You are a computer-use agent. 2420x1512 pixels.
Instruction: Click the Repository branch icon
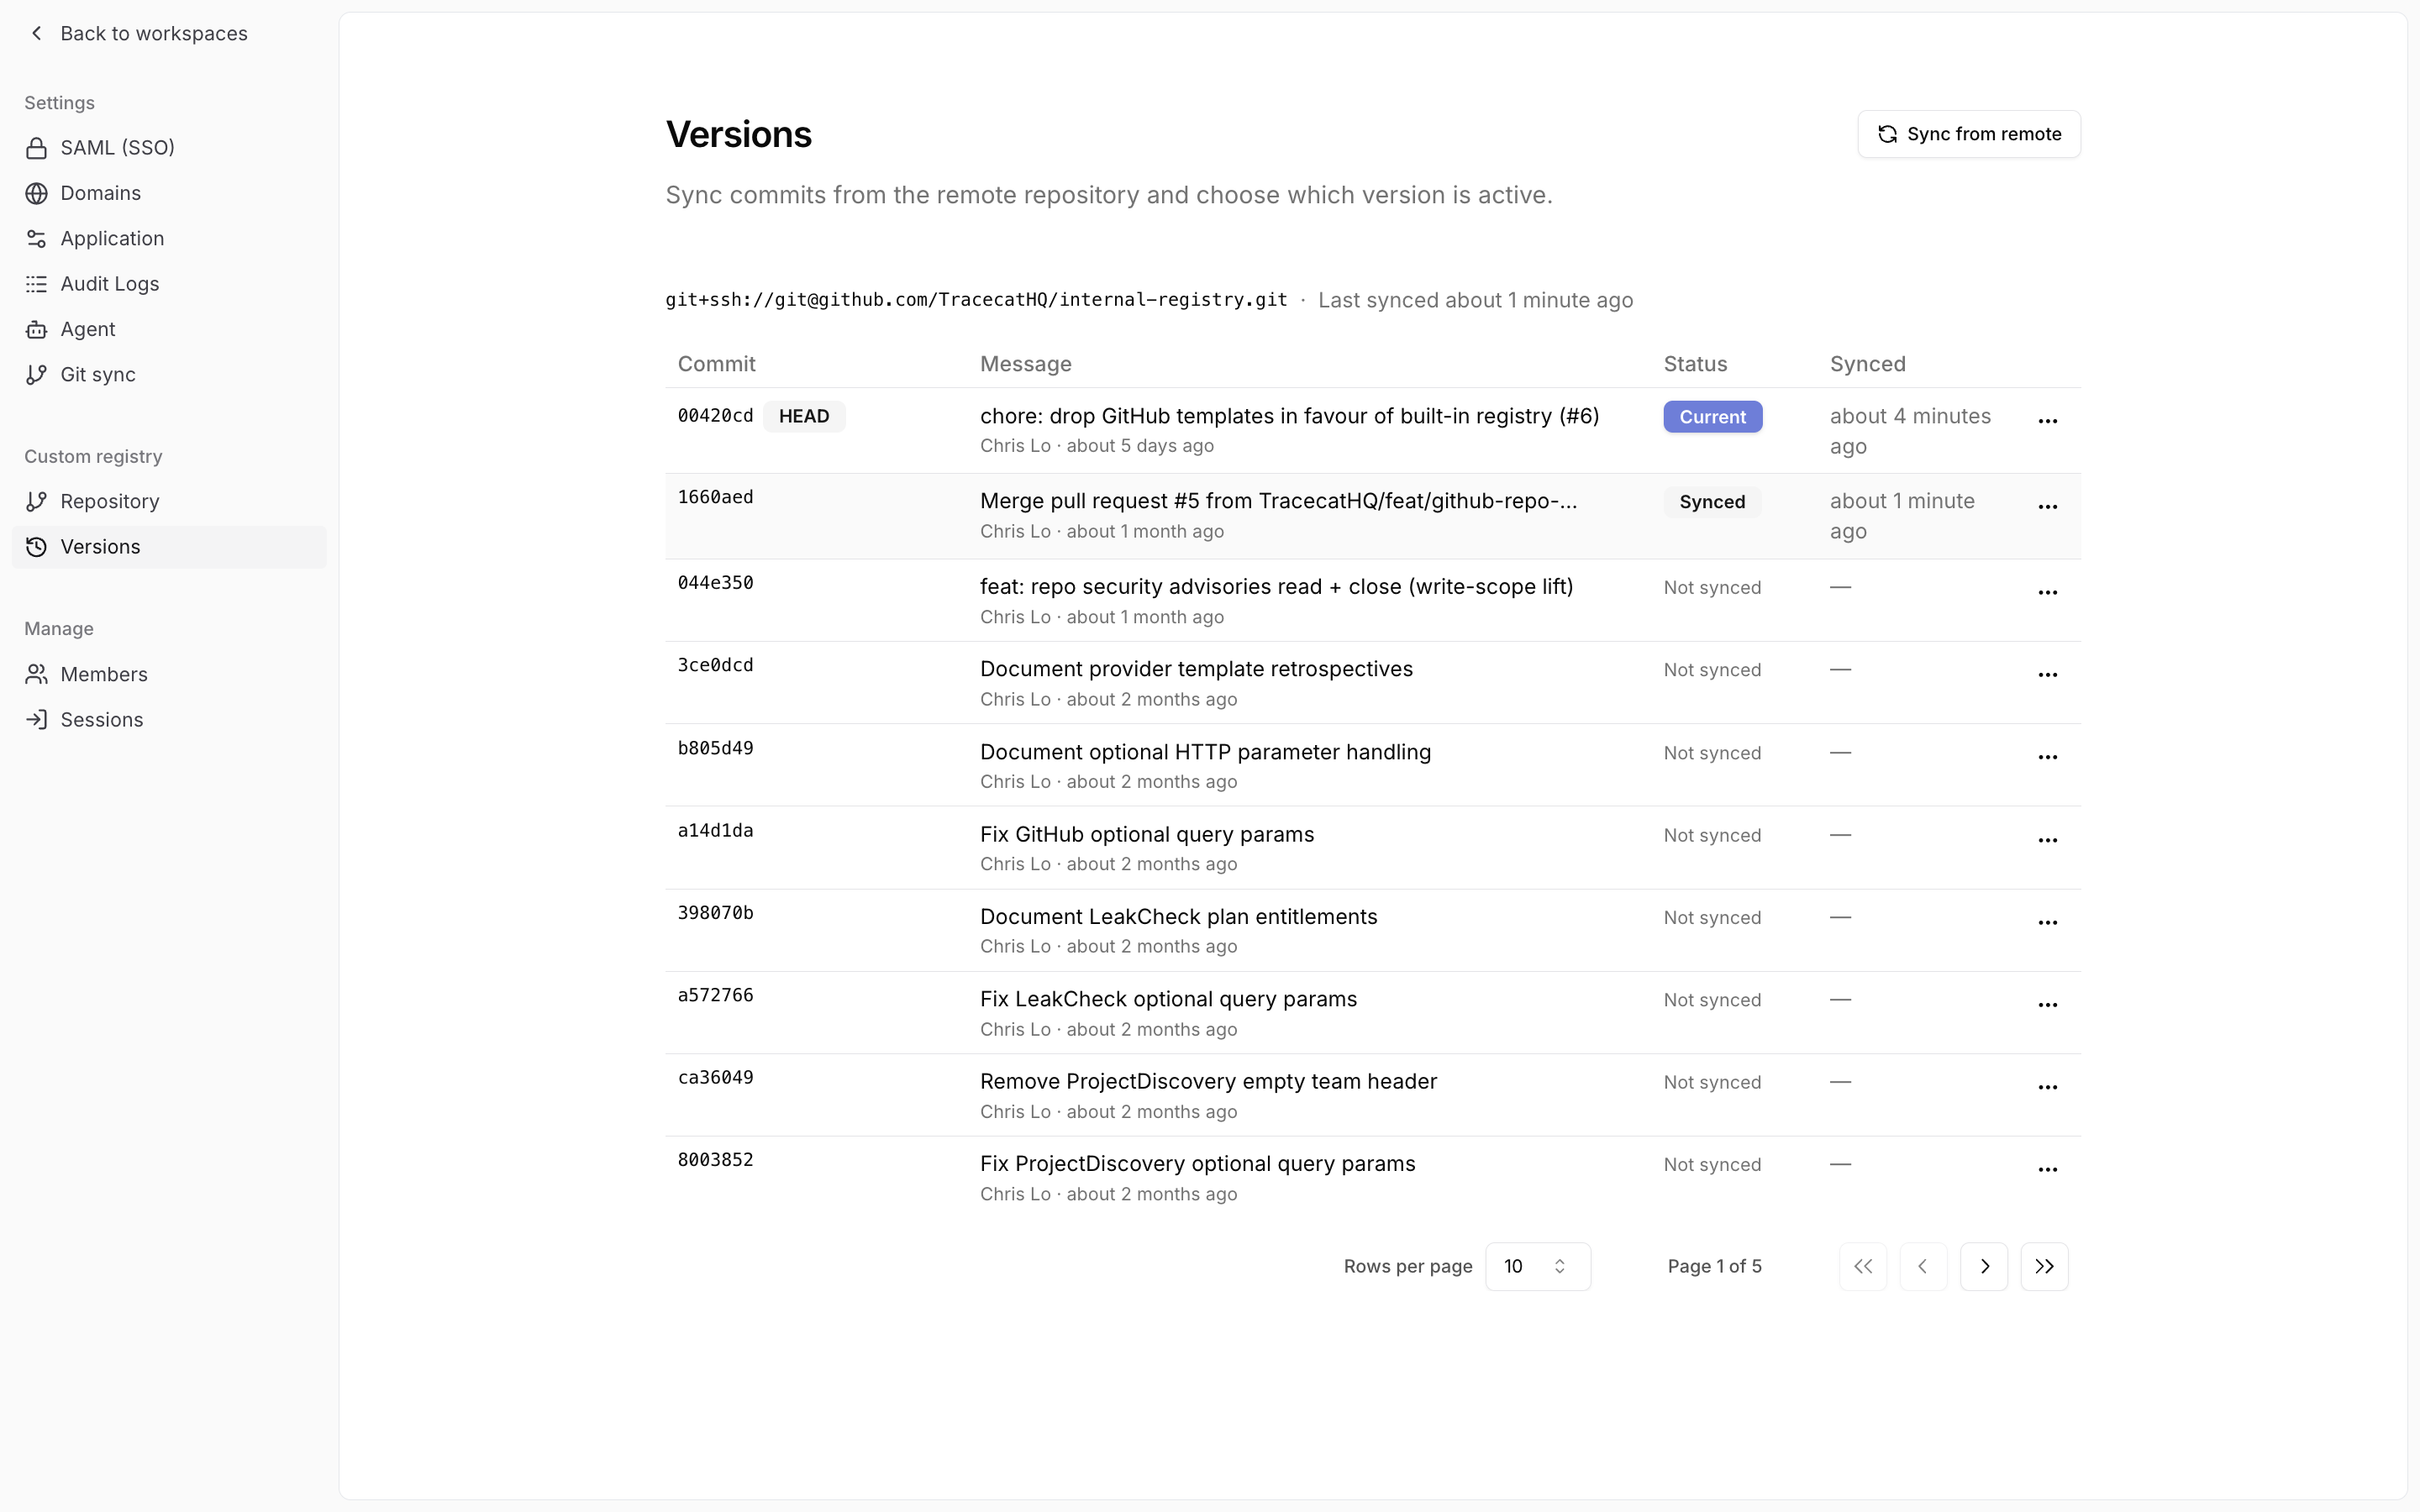click(37, 501)
